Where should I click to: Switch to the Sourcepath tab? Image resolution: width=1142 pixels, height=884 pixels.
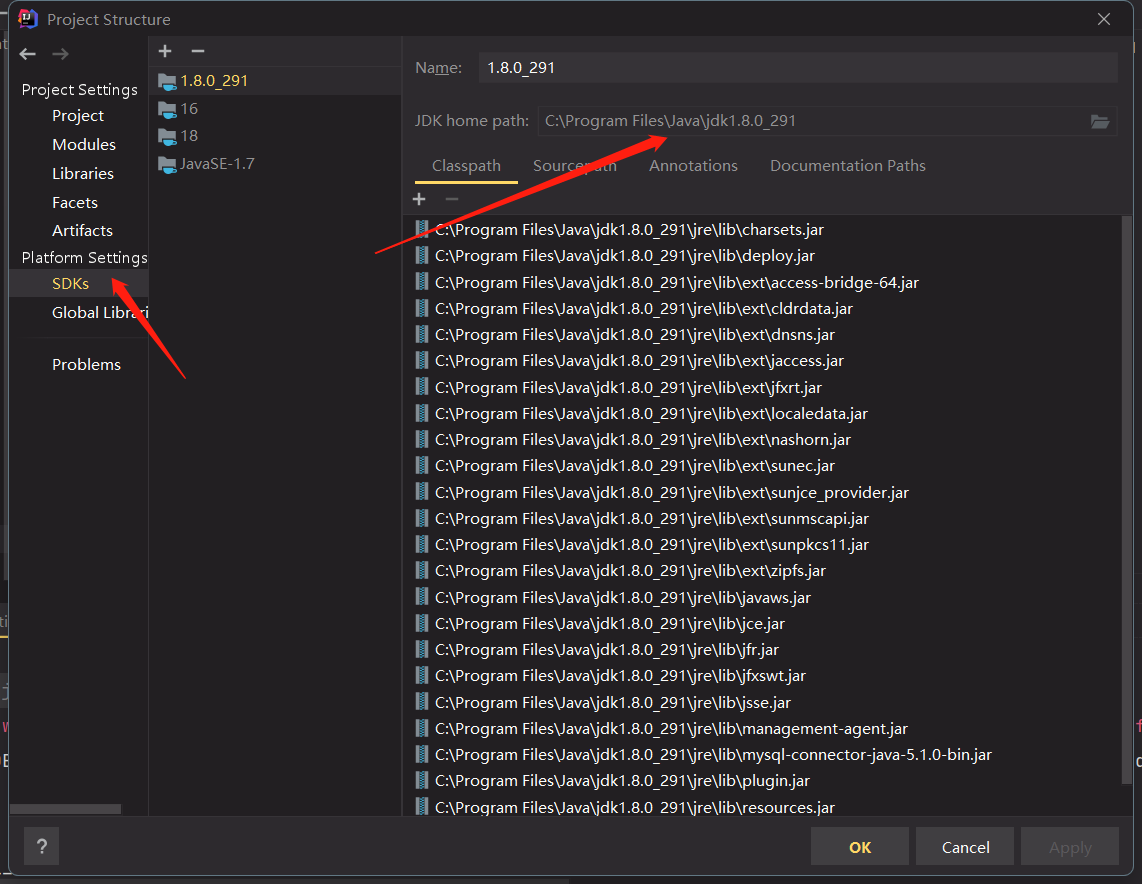[575, 166]
